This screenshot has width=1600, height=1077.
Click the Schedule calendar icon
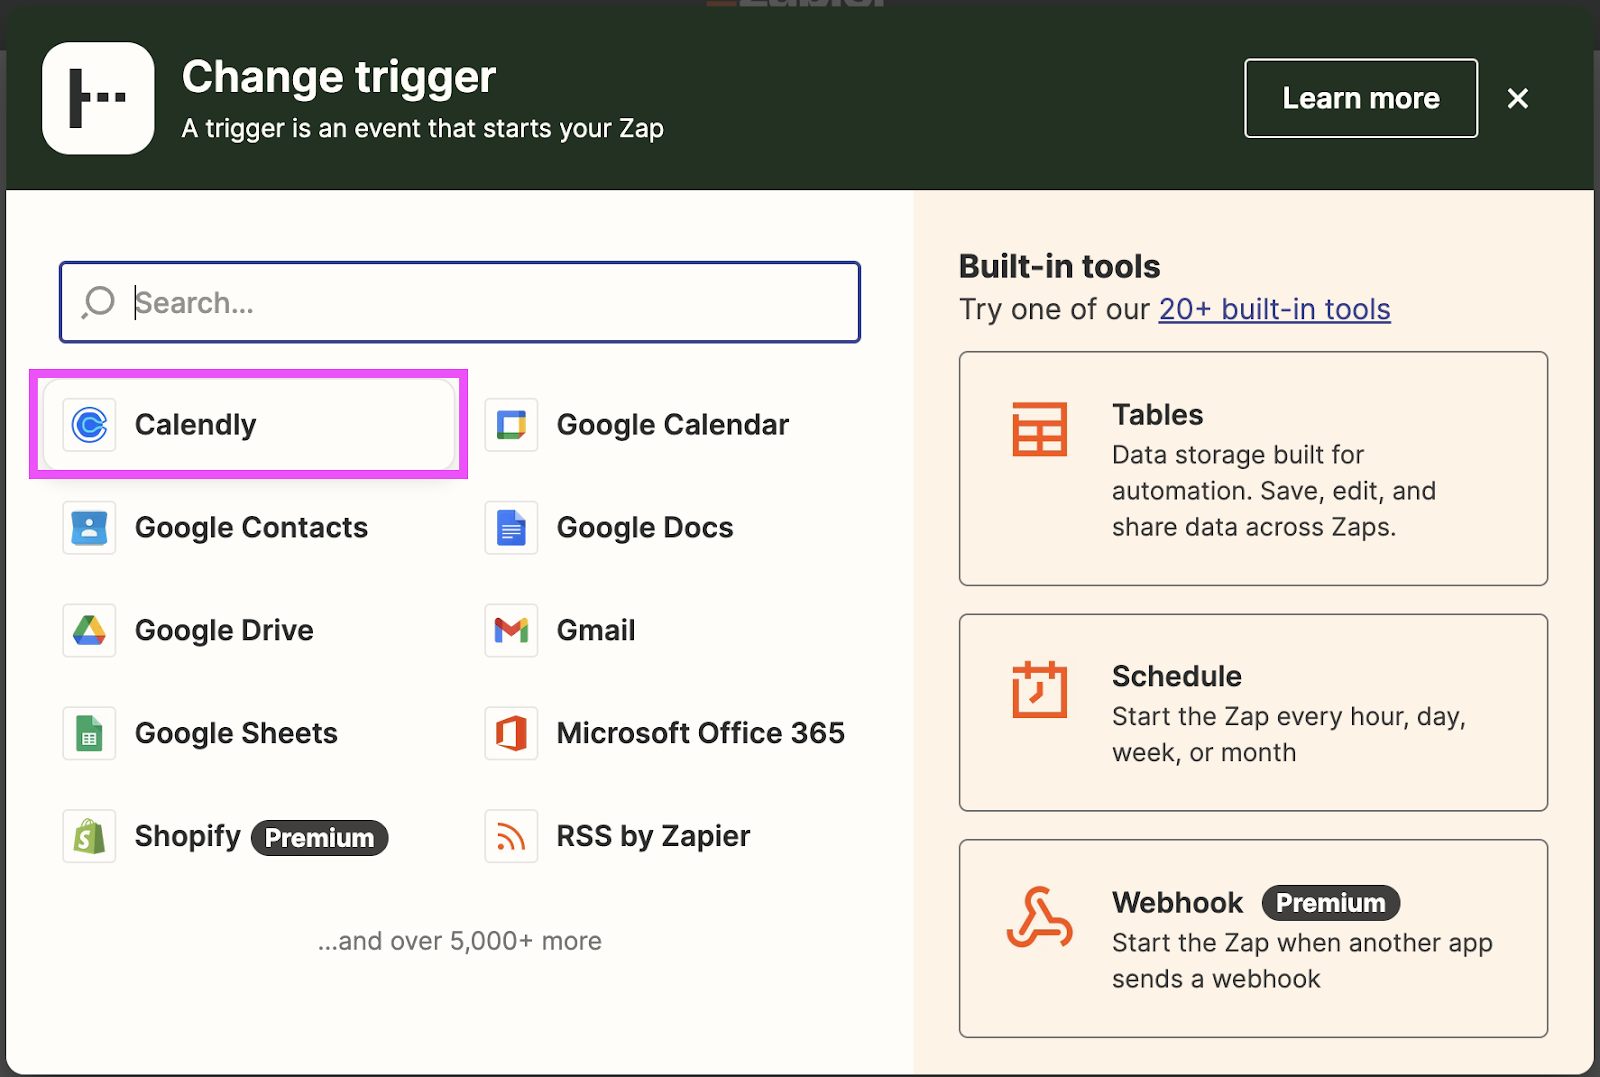click(1039, 690)
